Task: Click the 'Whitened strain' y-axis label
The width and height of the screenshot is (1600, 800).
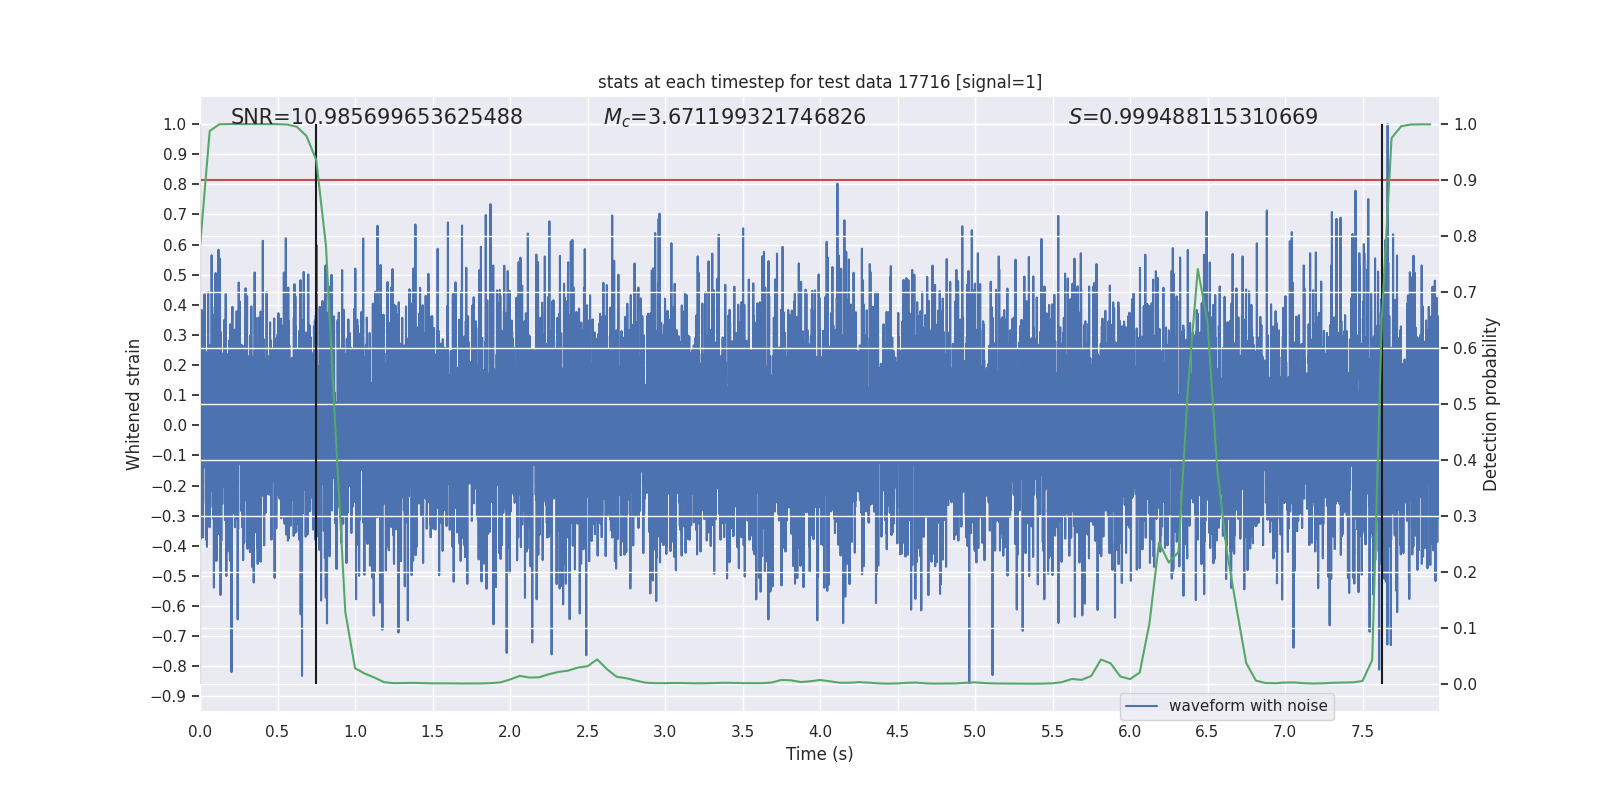Action: 134,404
